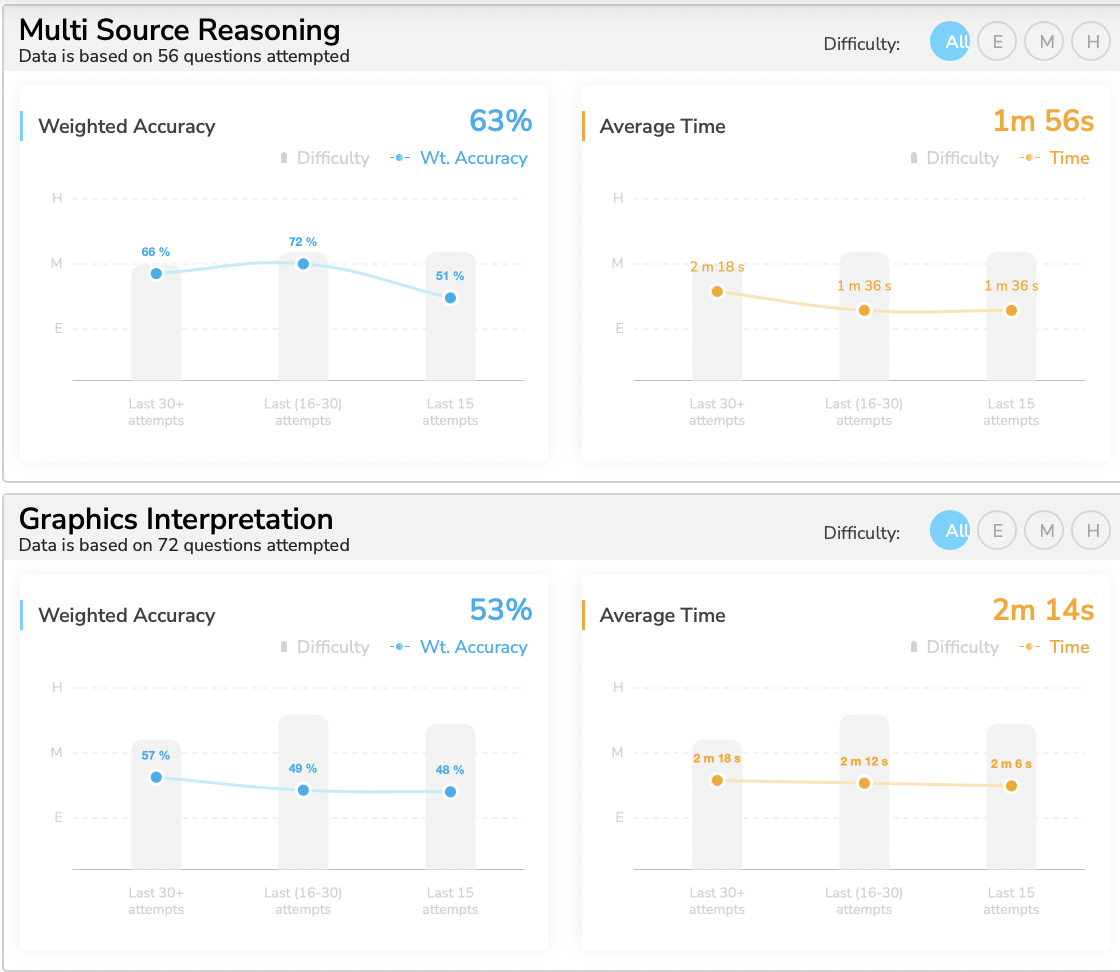Image resolution: width=1120 pixels, height=972 pixels.
Task: Click the 2 m 18 s Multi Source time point
Action: click(x=717, y=291)
